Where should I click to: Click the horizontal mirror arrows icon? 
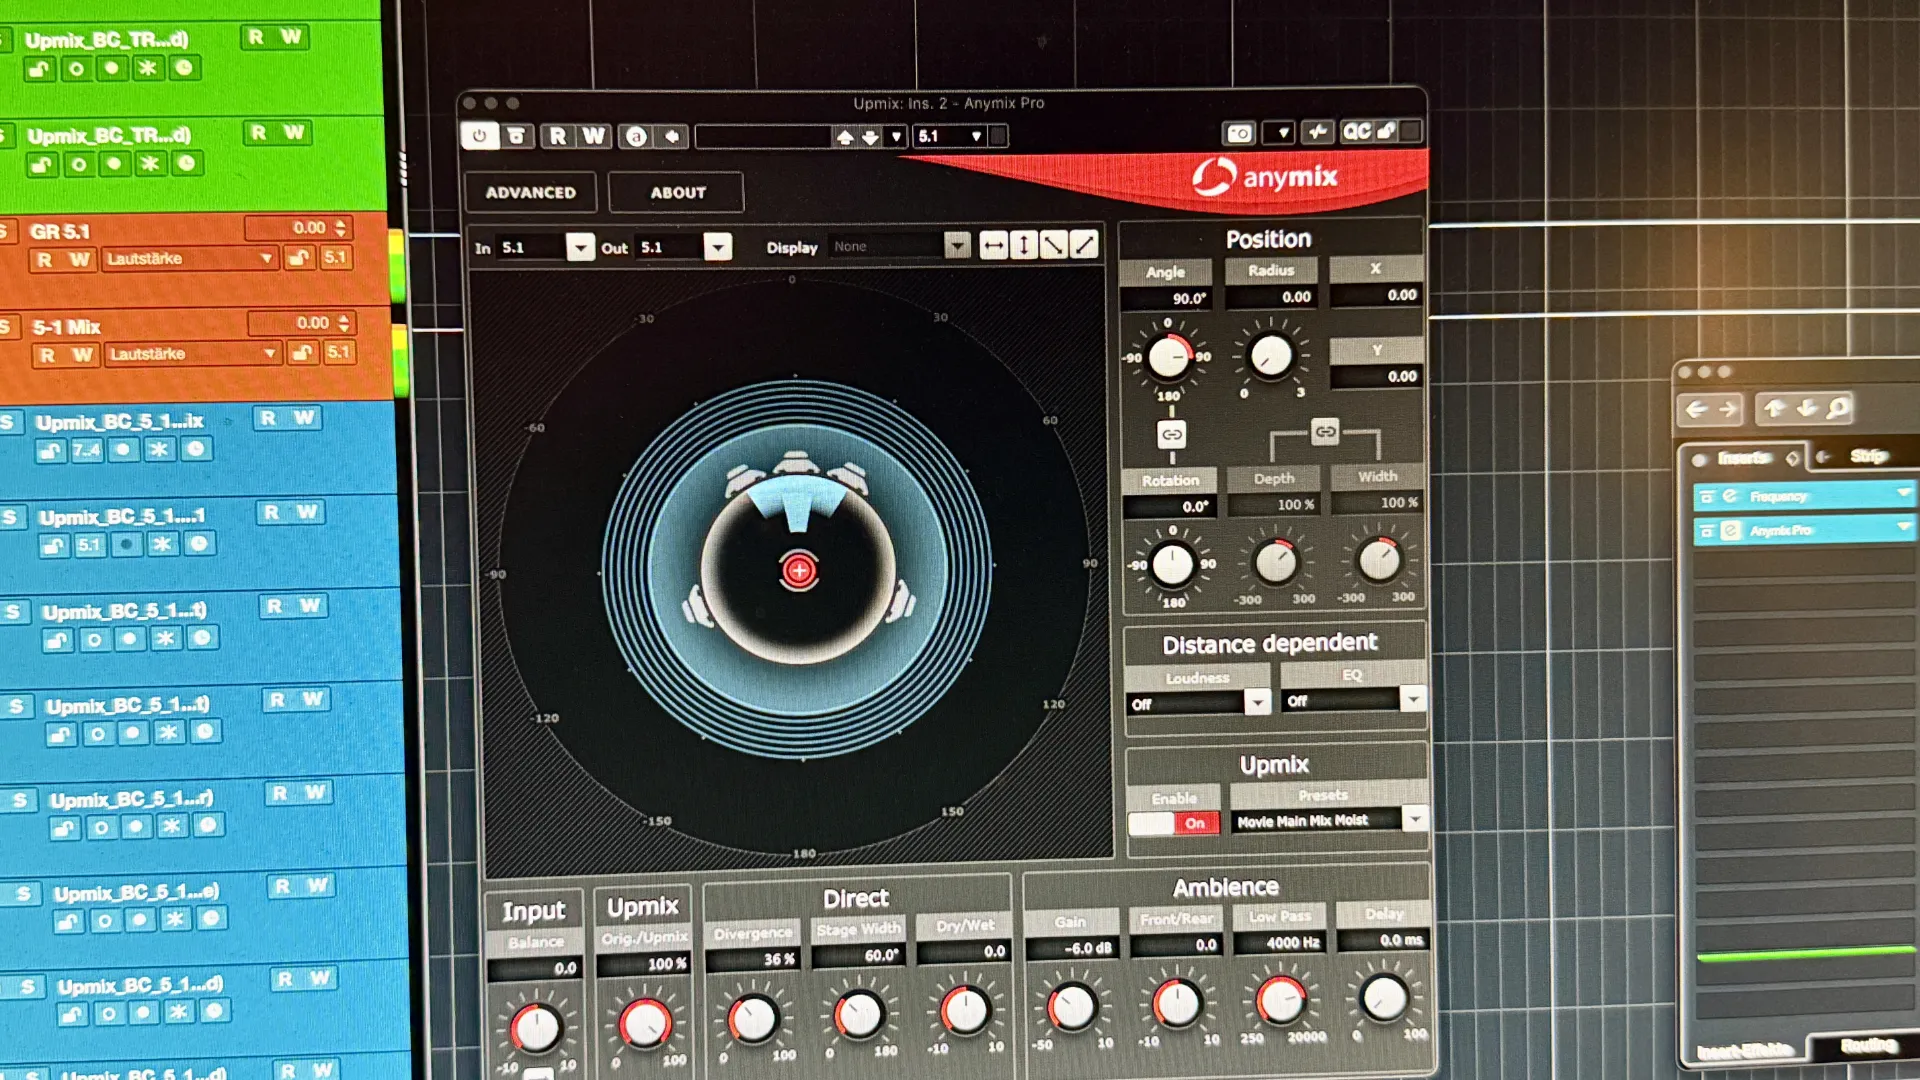[x=993, y=245]
